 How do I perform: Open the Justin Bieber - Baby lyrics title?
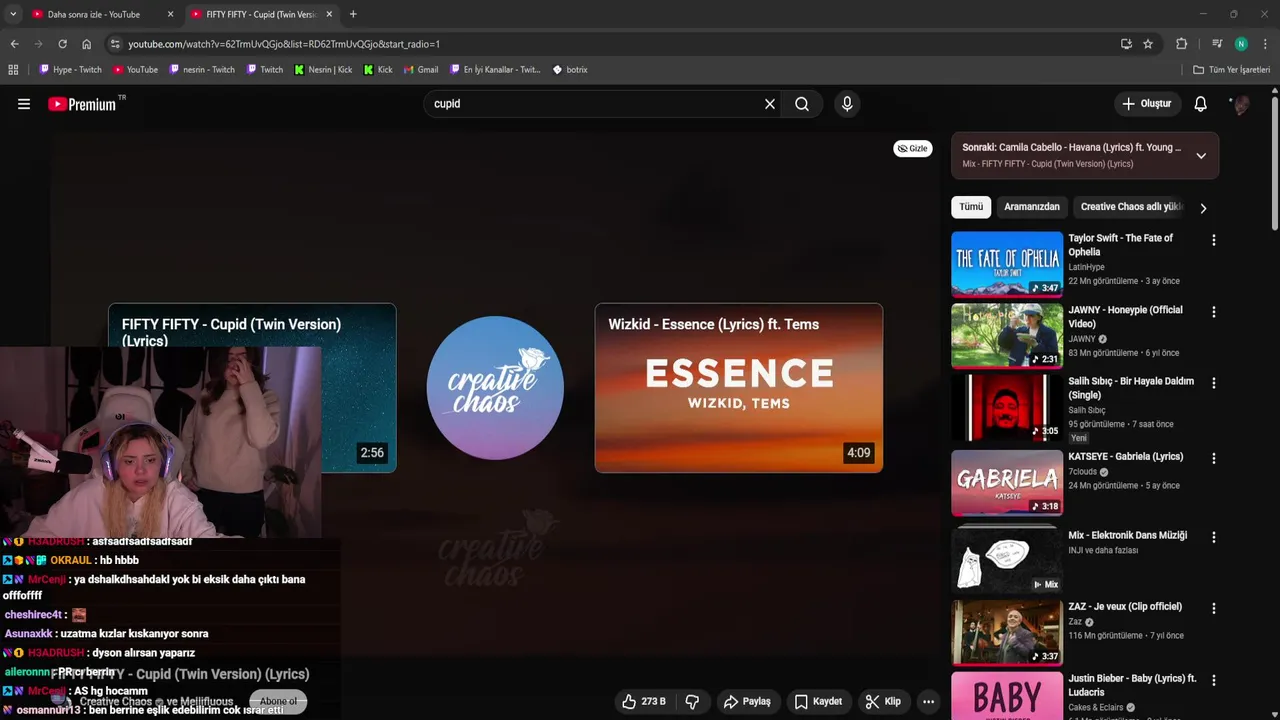[1132, 685]
